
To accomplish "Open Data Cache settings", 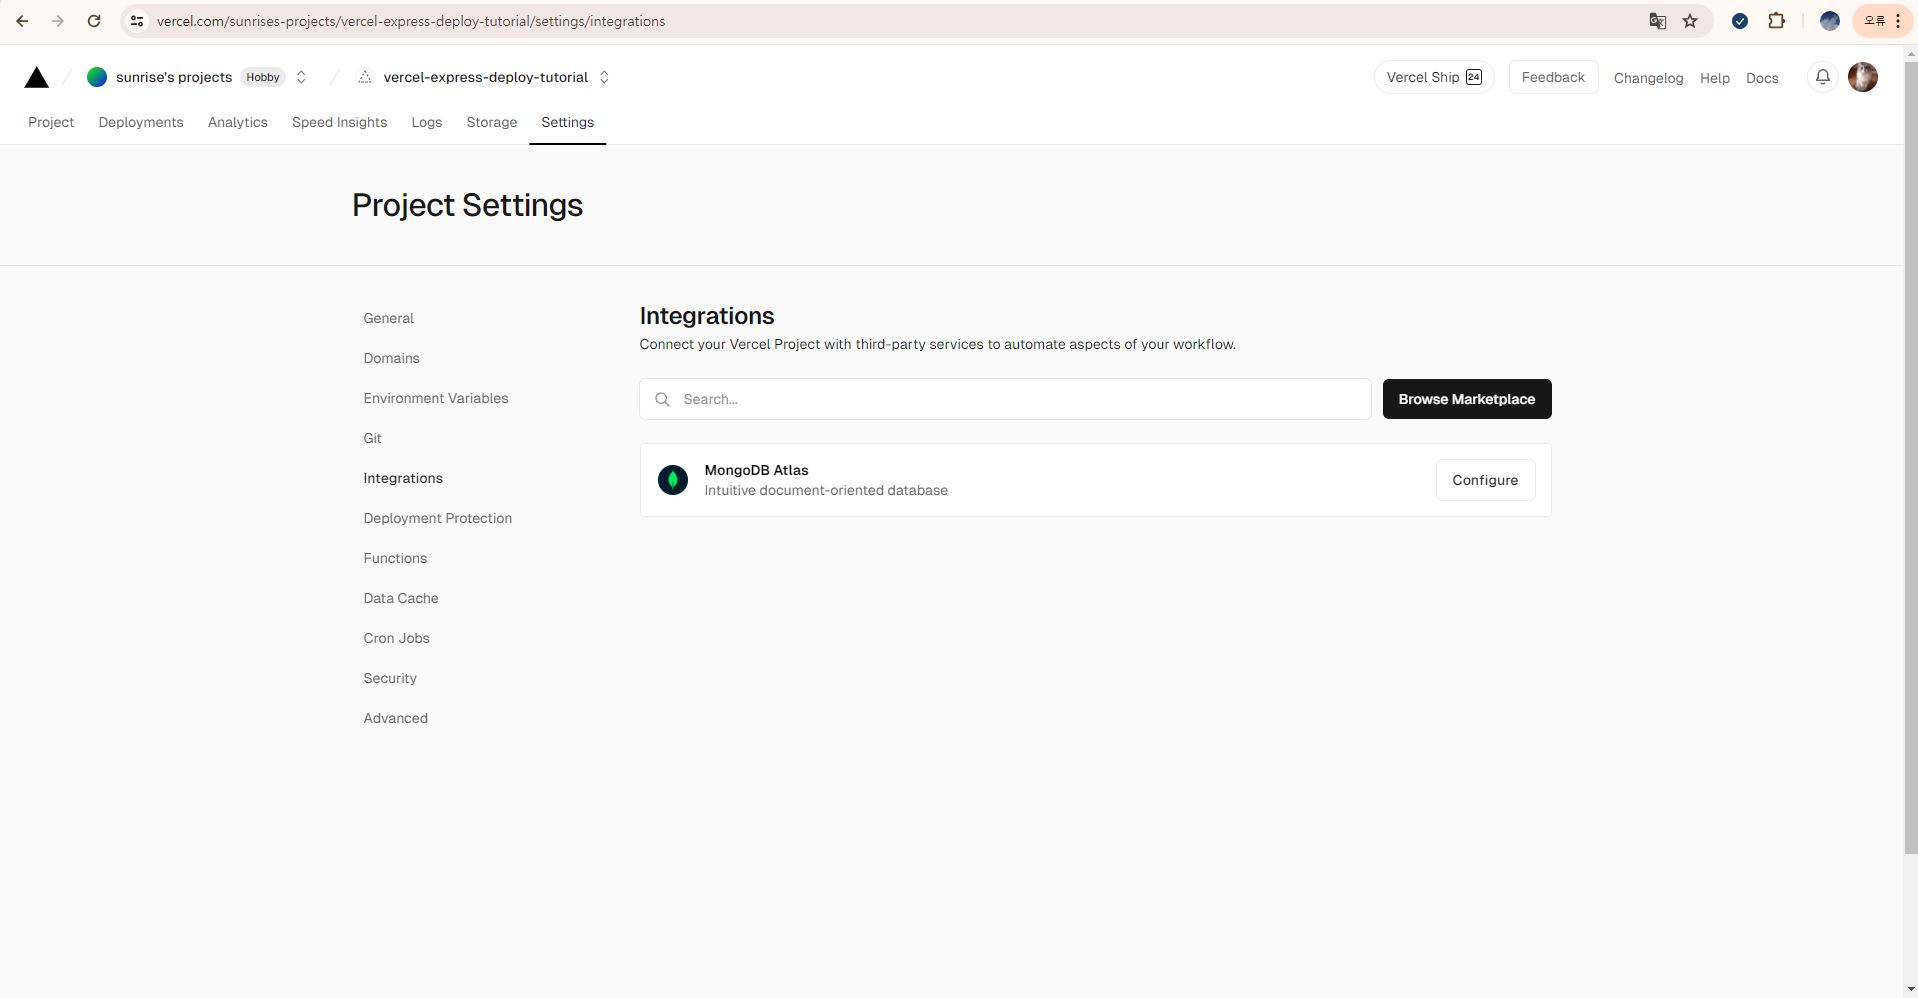I will click(401, 598).
